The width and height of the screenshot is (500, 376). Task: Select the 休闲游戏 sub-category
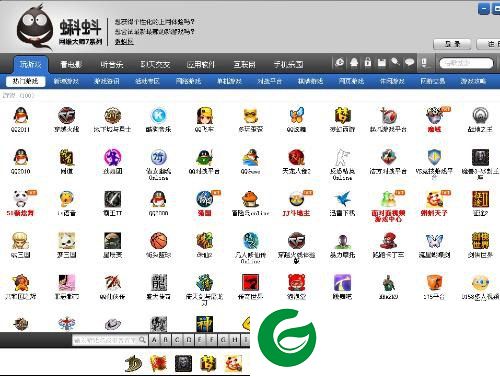[x=392, y=81]
